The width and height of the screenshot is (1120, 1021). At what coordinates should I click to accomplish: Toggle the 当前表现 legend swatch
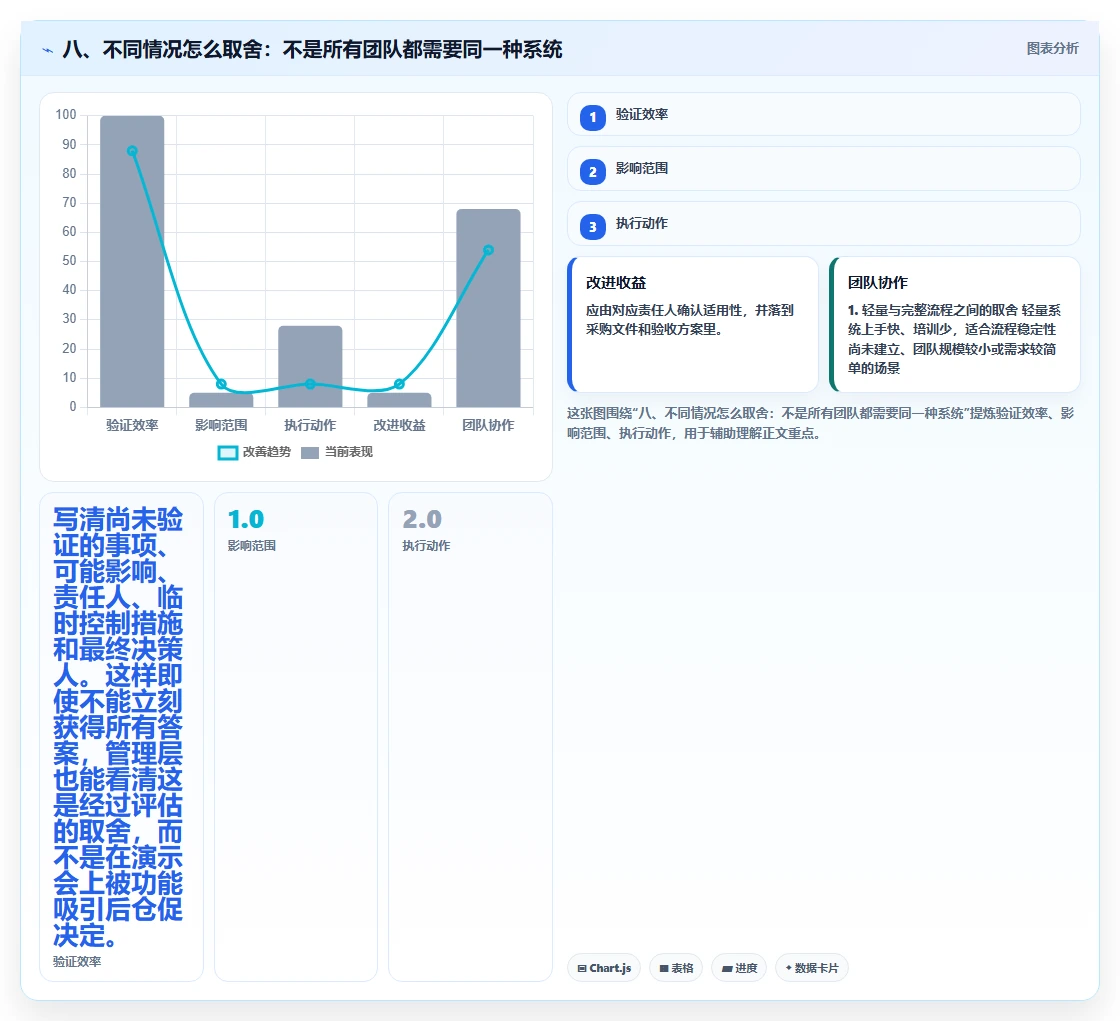click(309, 452)
